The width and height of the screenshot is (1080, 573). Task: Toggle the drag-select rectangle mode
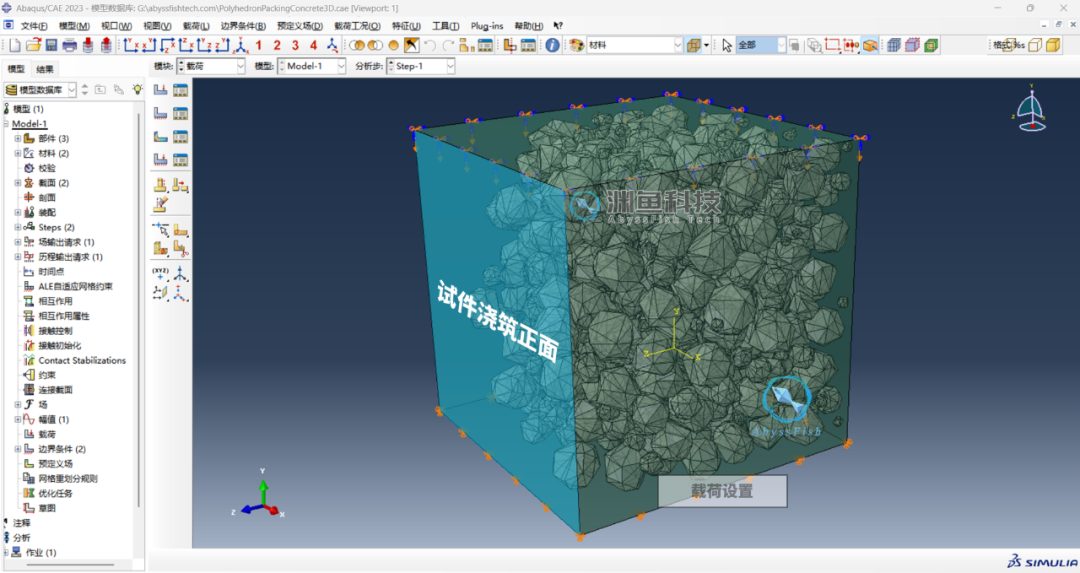point(833,45)
